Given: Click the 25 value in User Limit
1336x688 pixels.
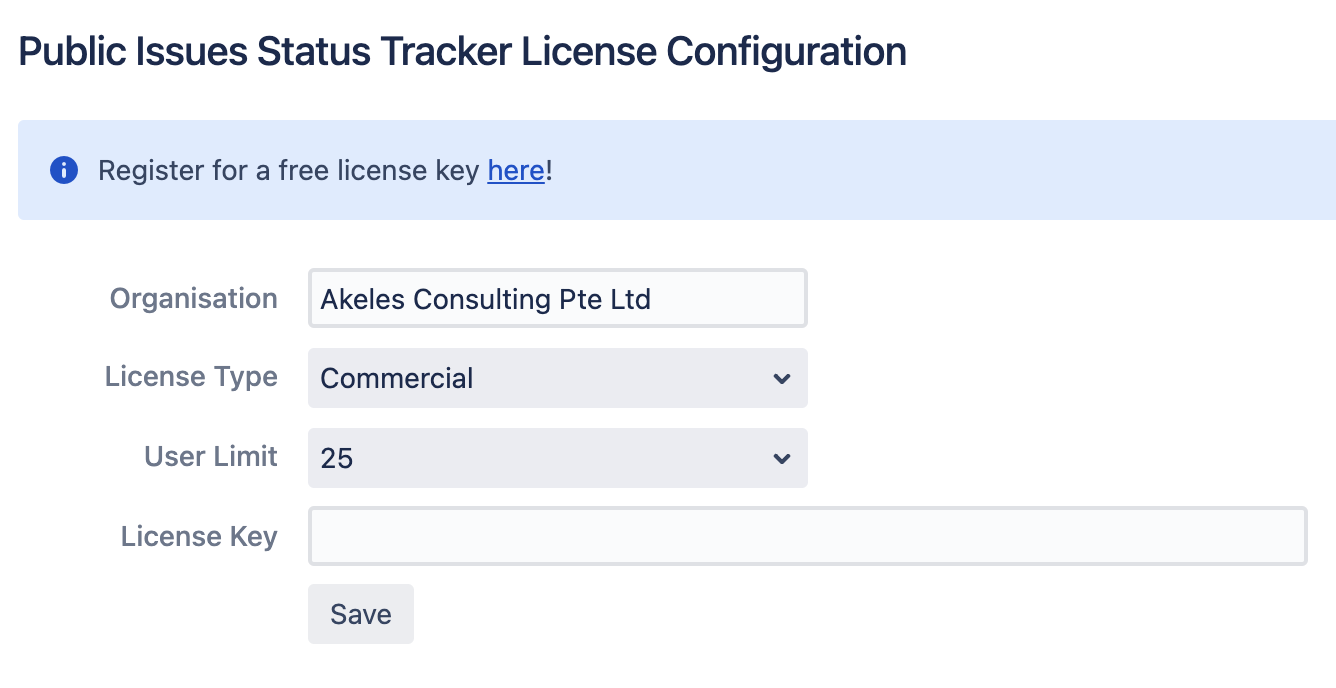Looking at the screenshot, I should [336, 458].
